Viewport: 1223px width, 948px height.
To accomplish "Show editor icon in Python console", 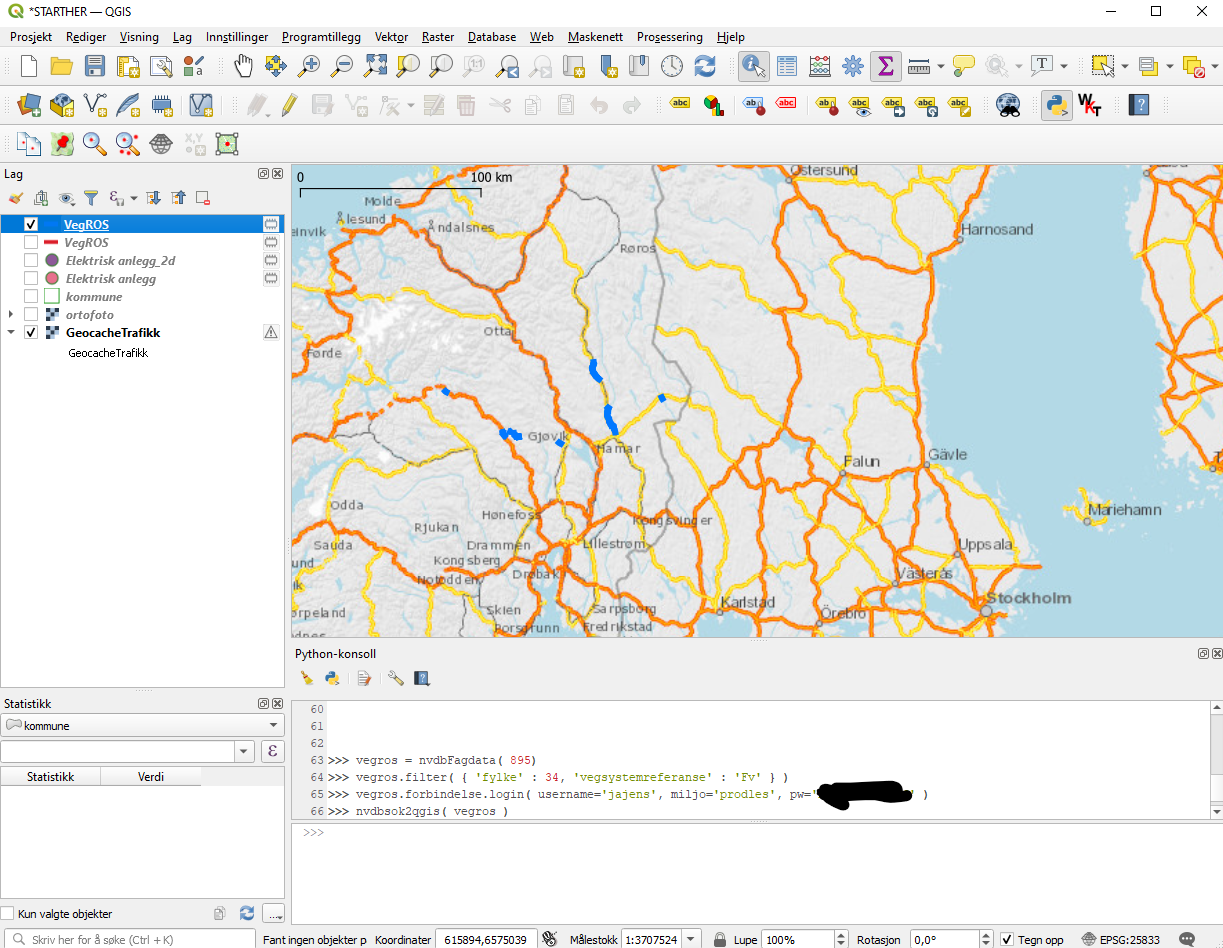I will point(364,678).
